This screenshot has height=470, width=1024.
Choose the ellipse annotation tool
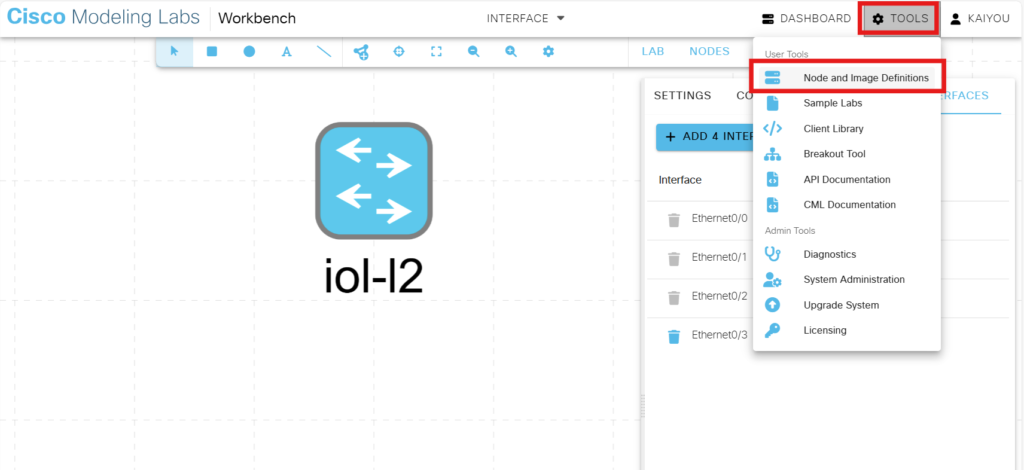(x=249, y=52)
